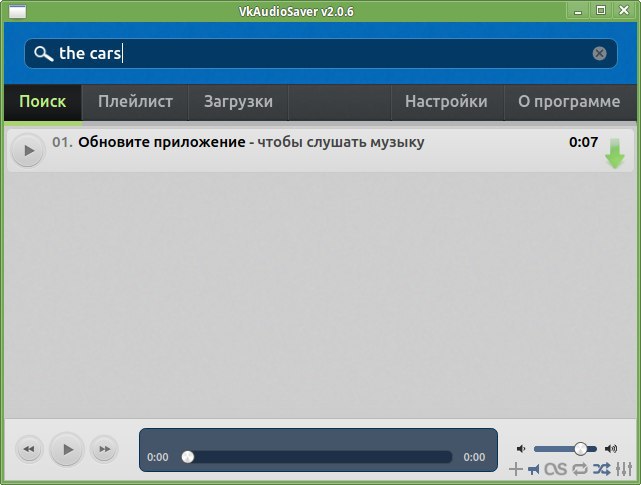The image size is (641, 485).
Task: Toggle repeat mode
Action: pos(580,469)
